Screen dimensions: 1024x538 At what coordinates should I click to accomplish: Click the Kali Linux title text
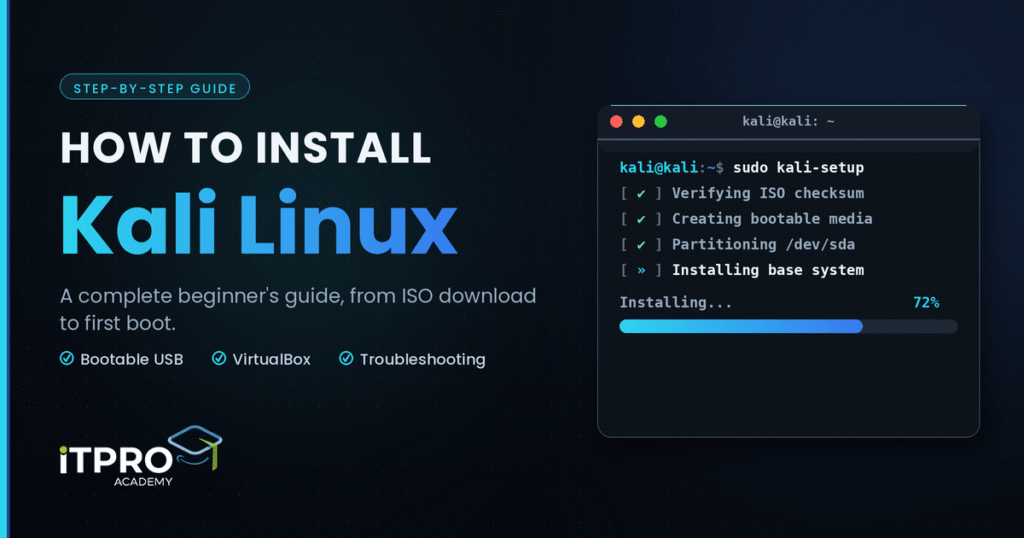(x=259, y=223)
